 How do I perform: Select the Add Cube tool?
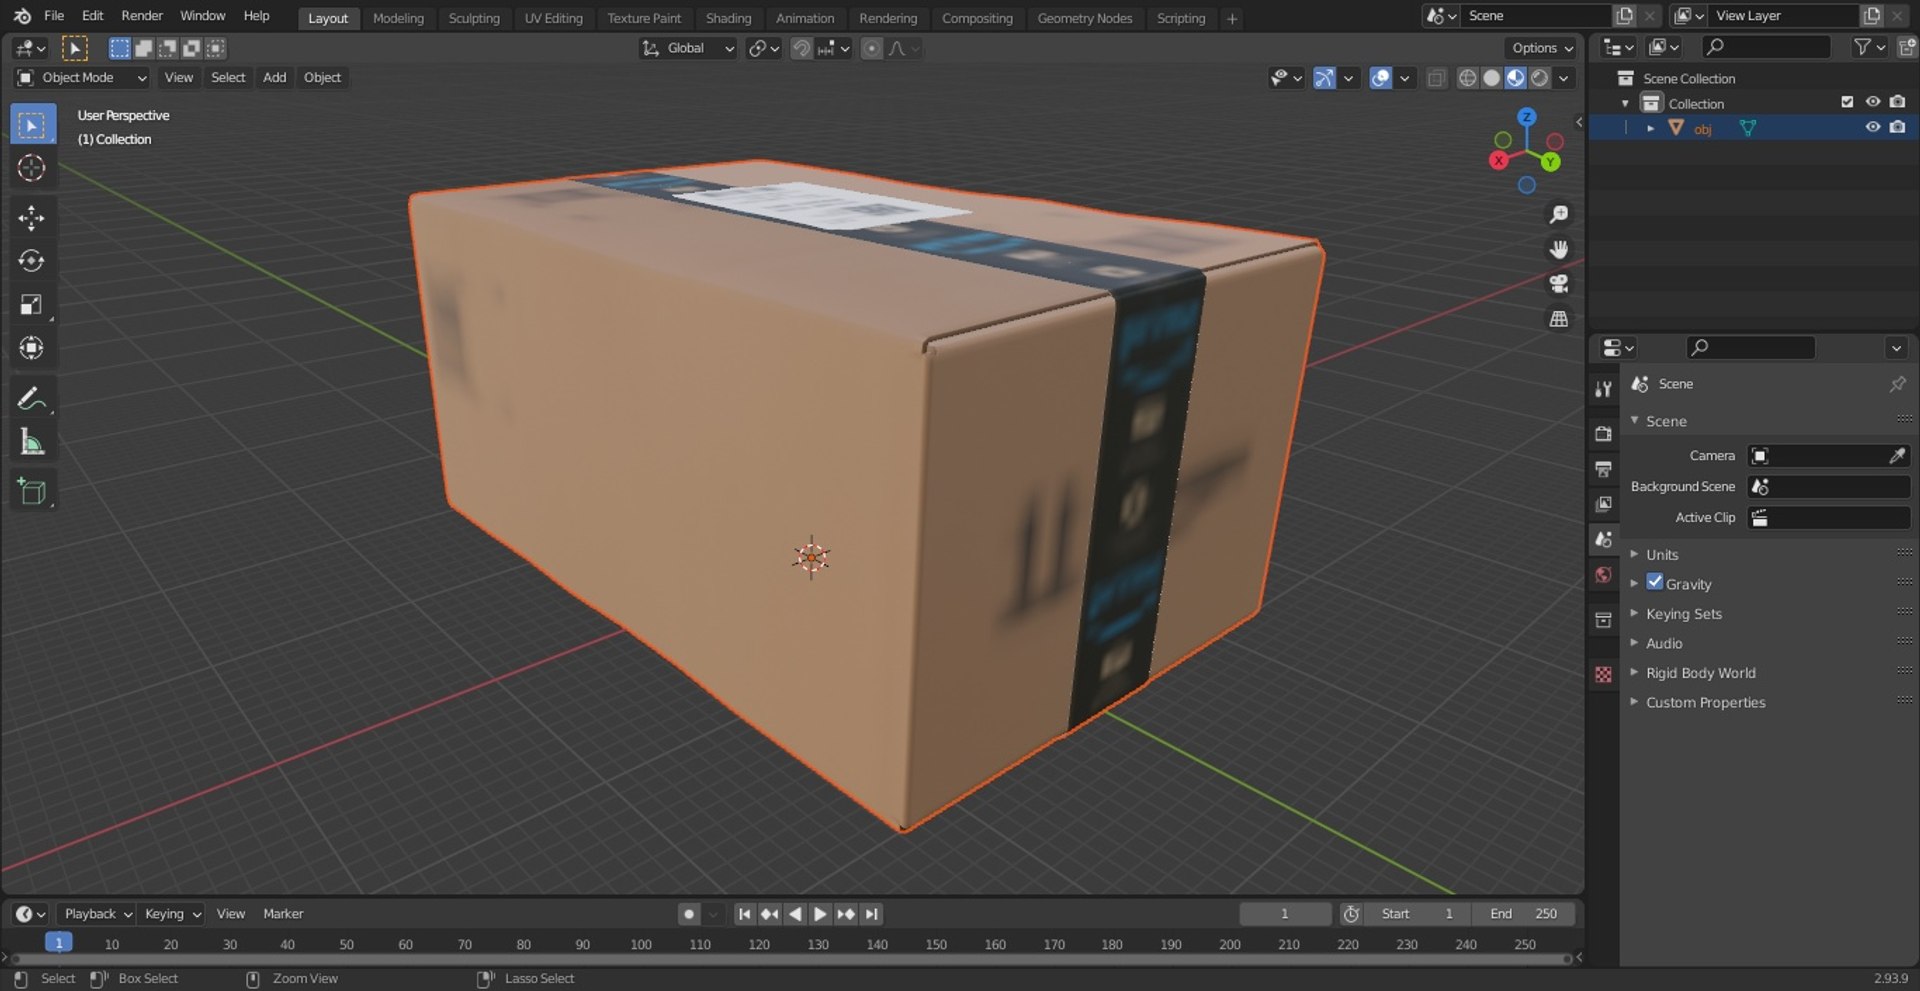(32, 491)
